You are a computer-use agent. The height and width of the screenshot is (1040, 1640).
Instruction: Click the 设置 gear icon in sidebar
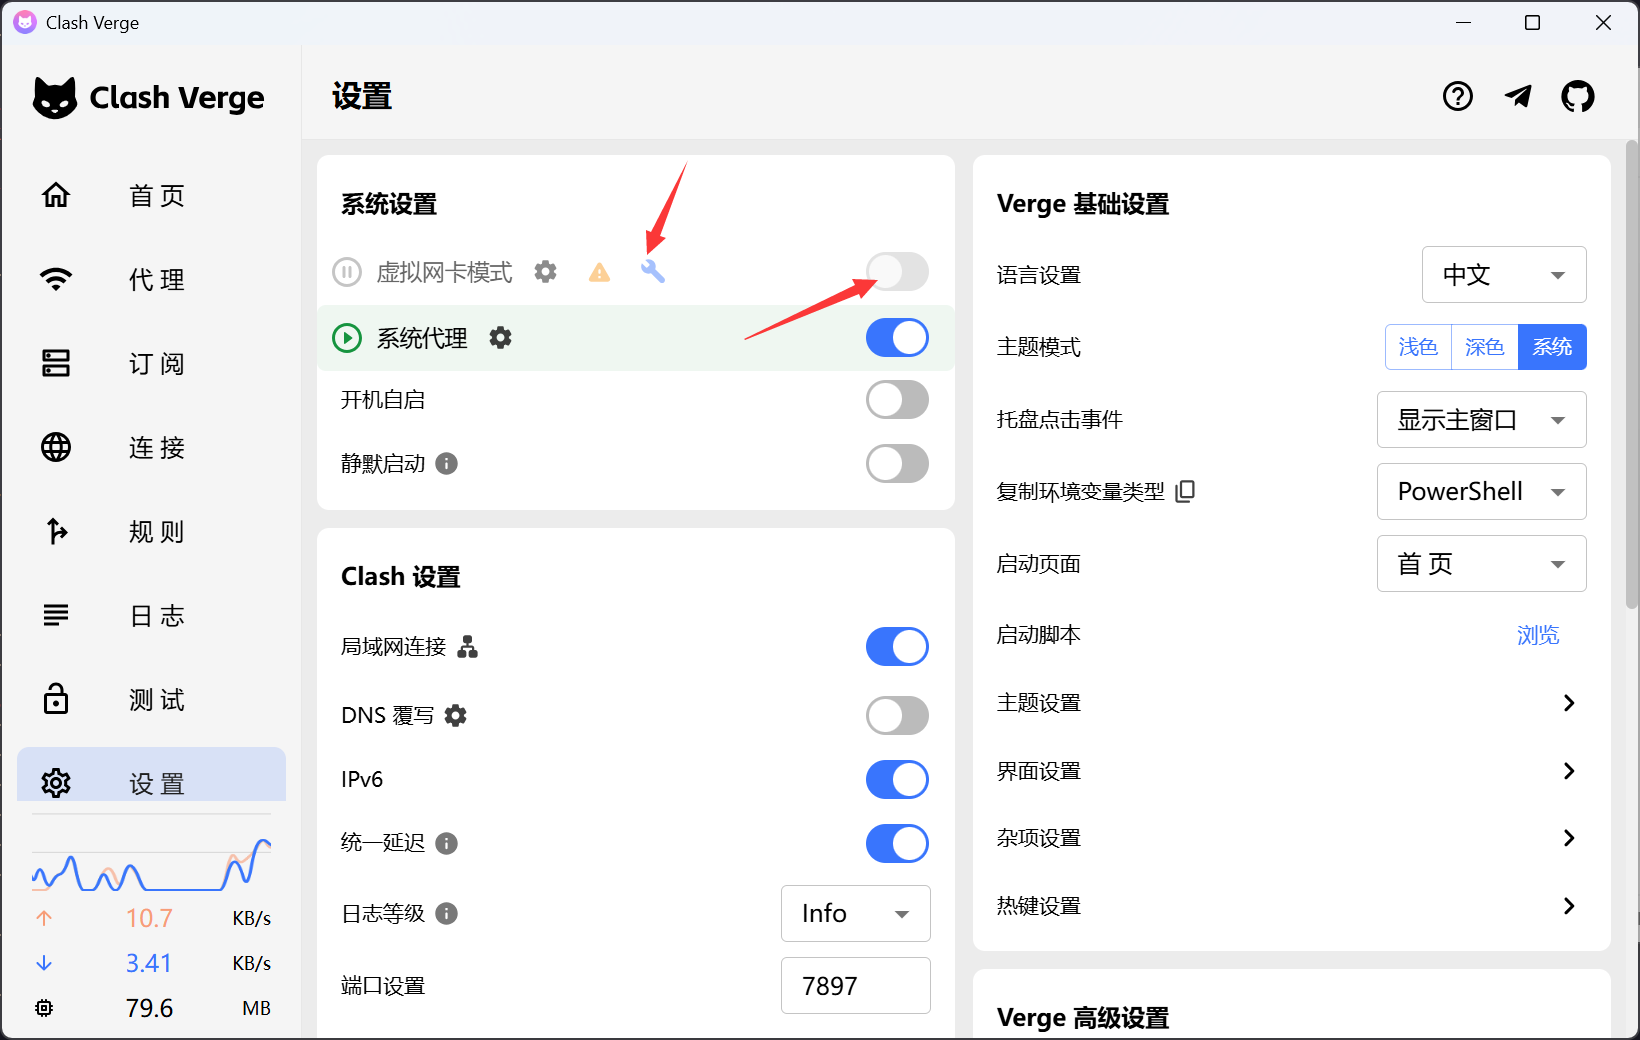[56, 783]
